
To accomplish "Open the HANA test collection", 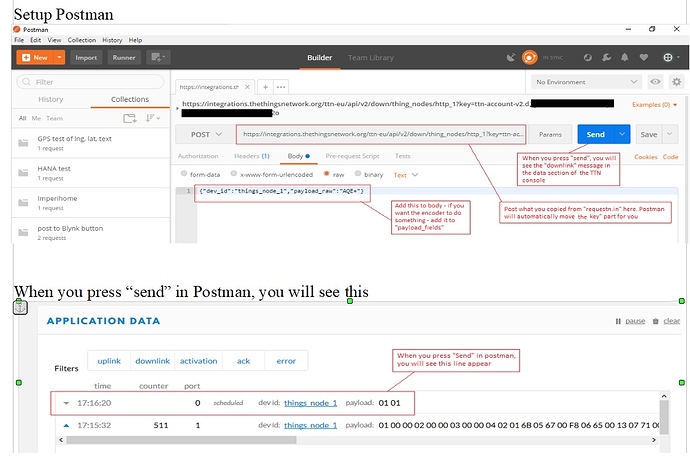I will click(x=91, y=173).
